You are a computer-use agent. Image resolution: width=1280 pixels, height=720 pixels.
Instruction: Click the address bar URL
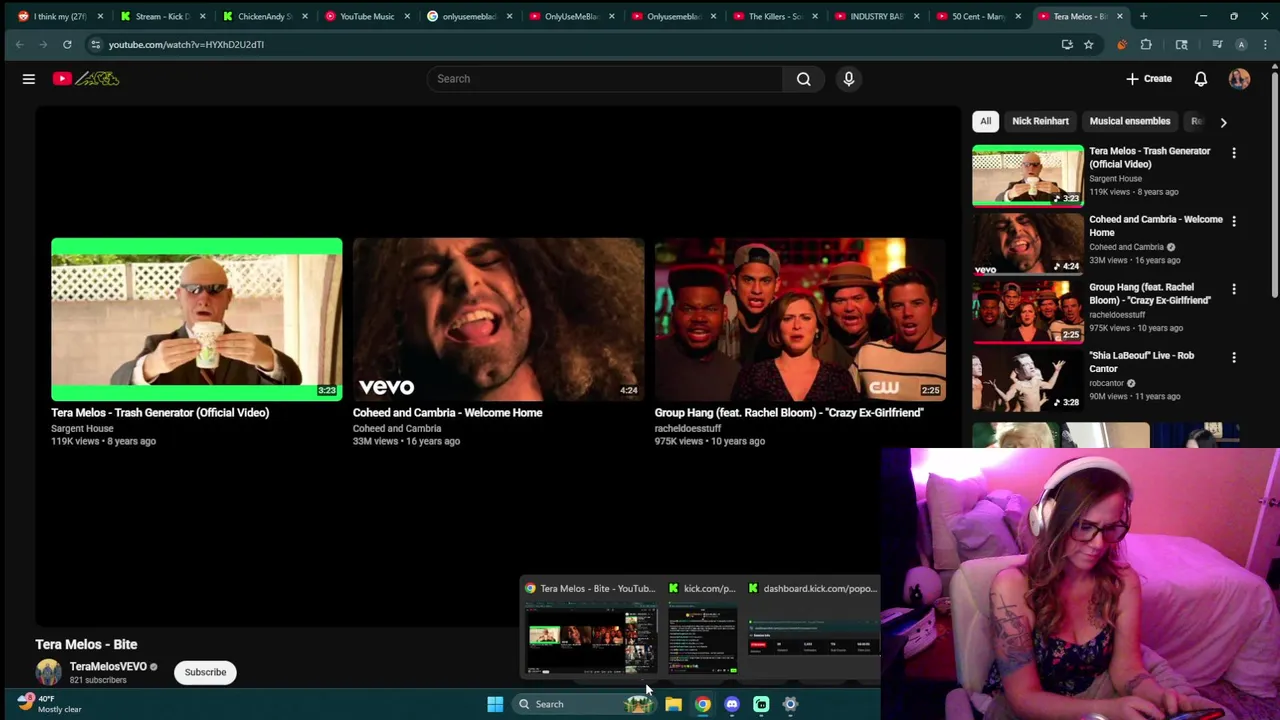(186, 44)
